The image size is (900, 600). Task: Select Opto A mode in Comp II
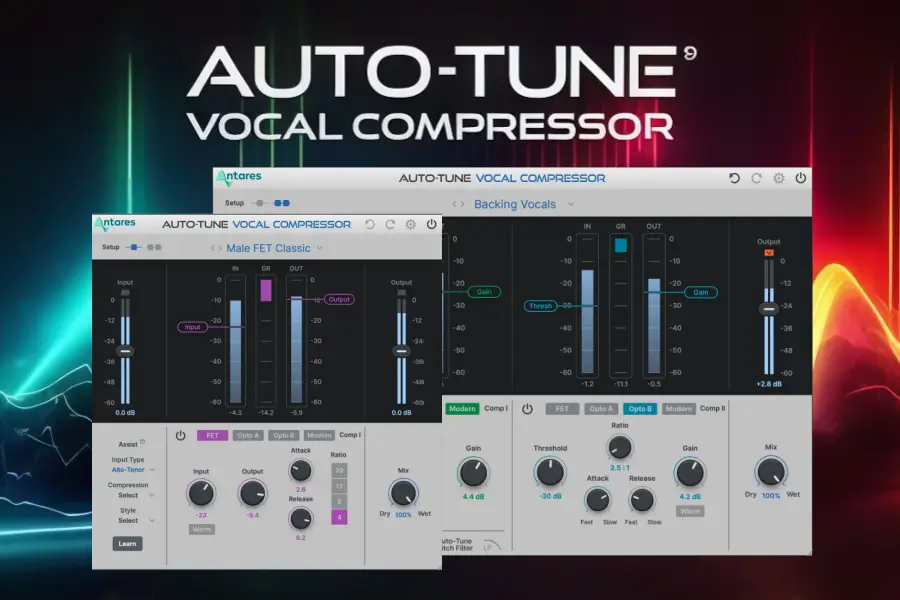click(x=601, y=409)
